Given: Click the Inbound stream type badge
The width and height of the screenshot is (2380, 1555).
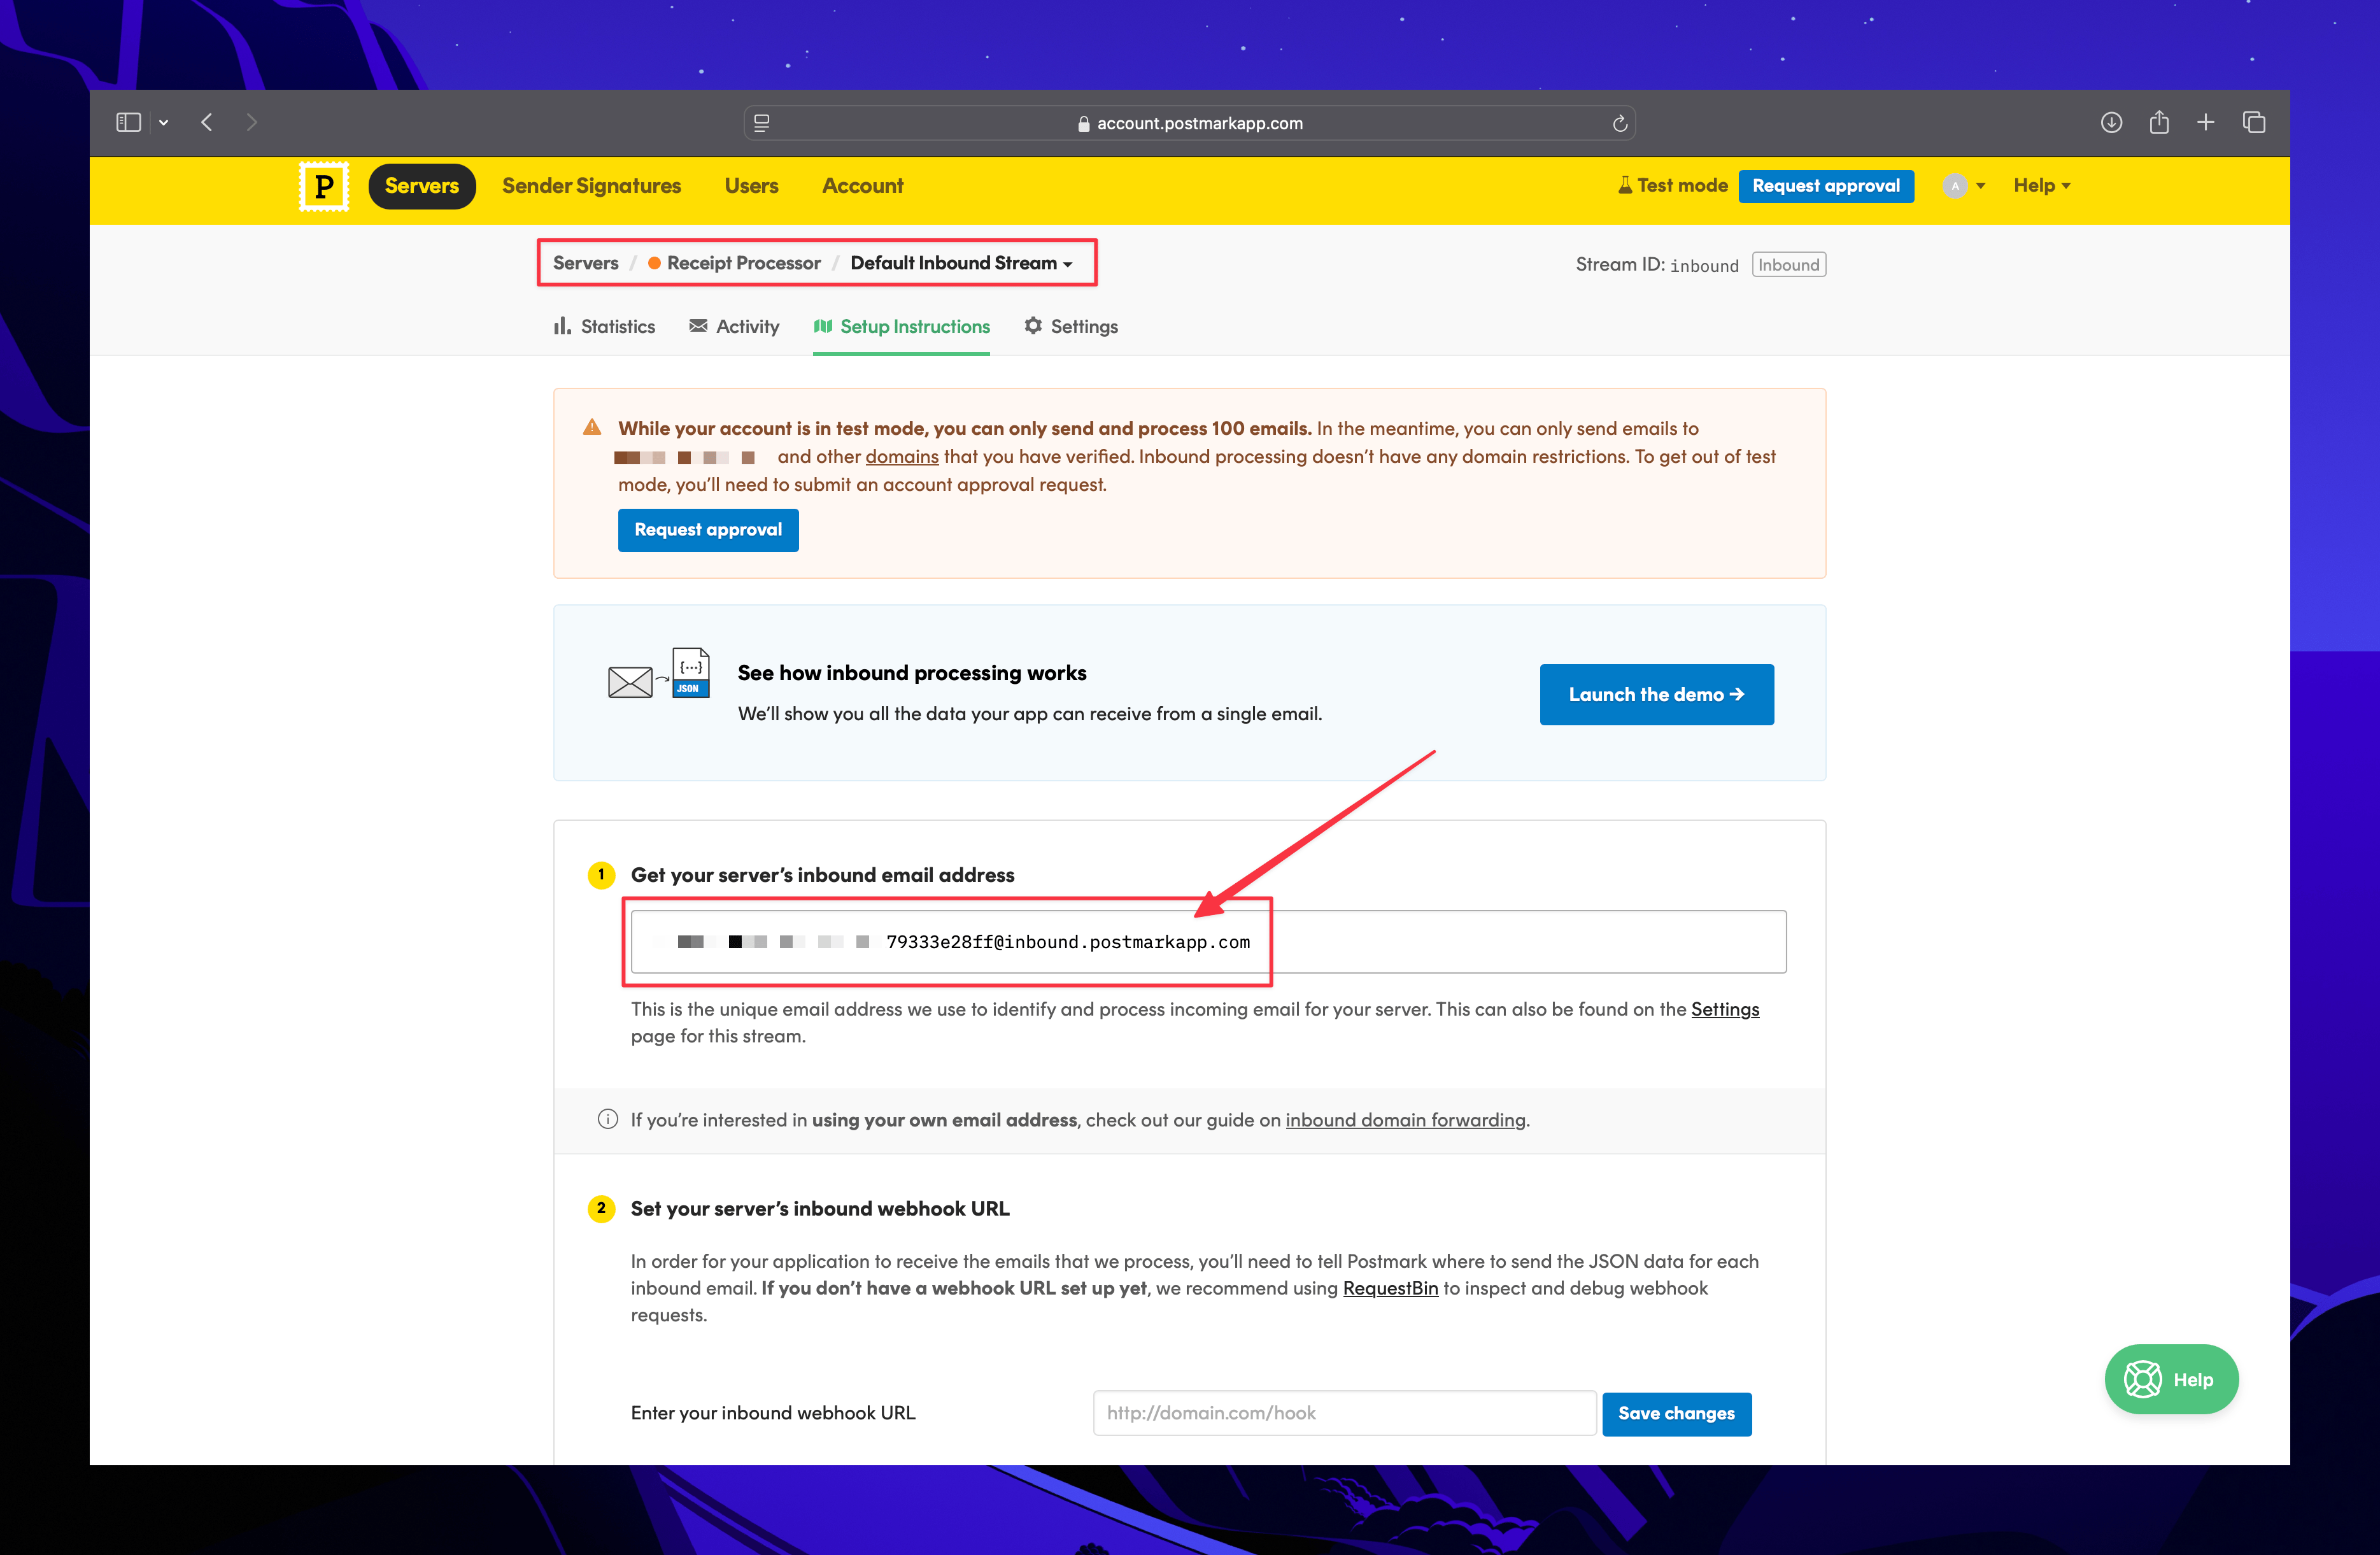Looking at the screenshot, I should pyautogui.click(x=1788, y=264).
